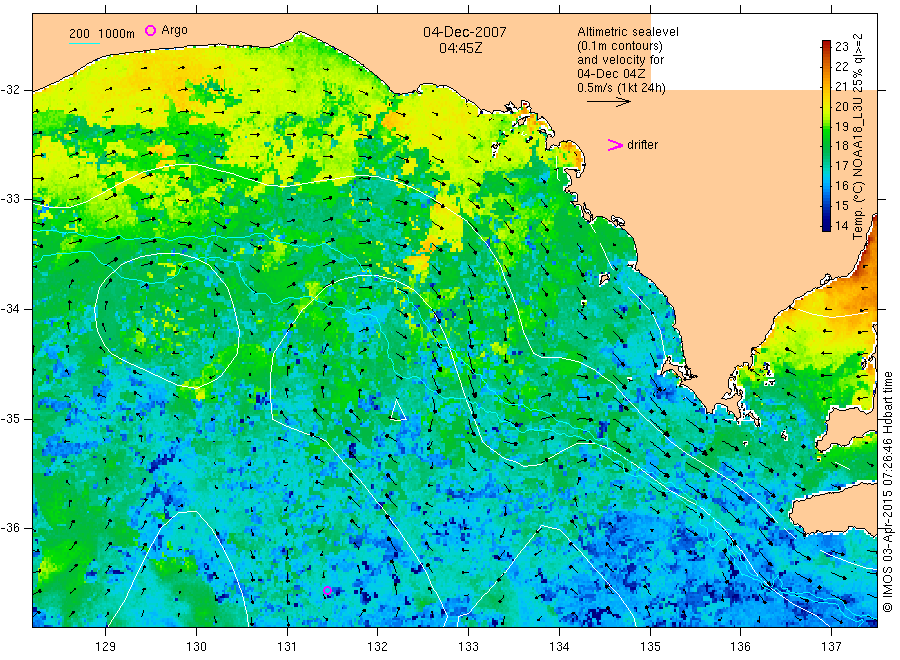The image size is (900, 660).
Task: Click the longitude label '133'
Action: point(468,647)
